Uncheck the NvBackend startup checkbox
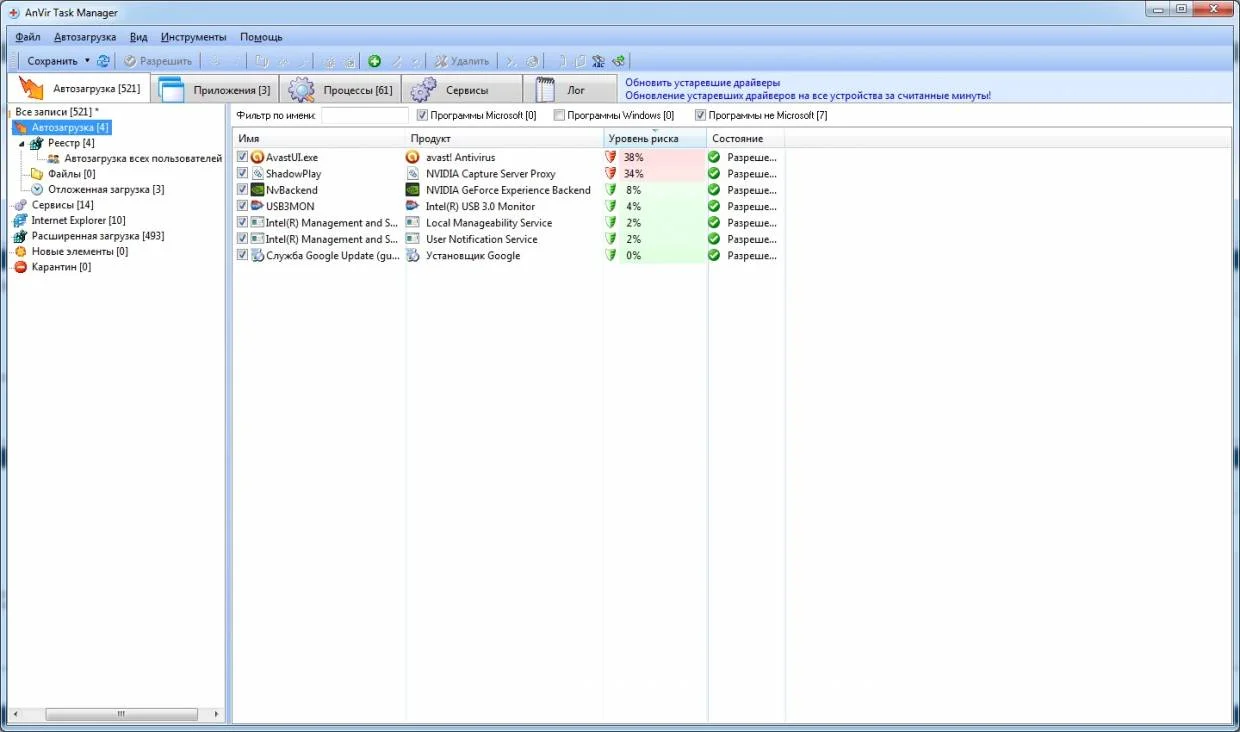The width and height of the screenshot is (1240, 732). click(x=243, y=190)
